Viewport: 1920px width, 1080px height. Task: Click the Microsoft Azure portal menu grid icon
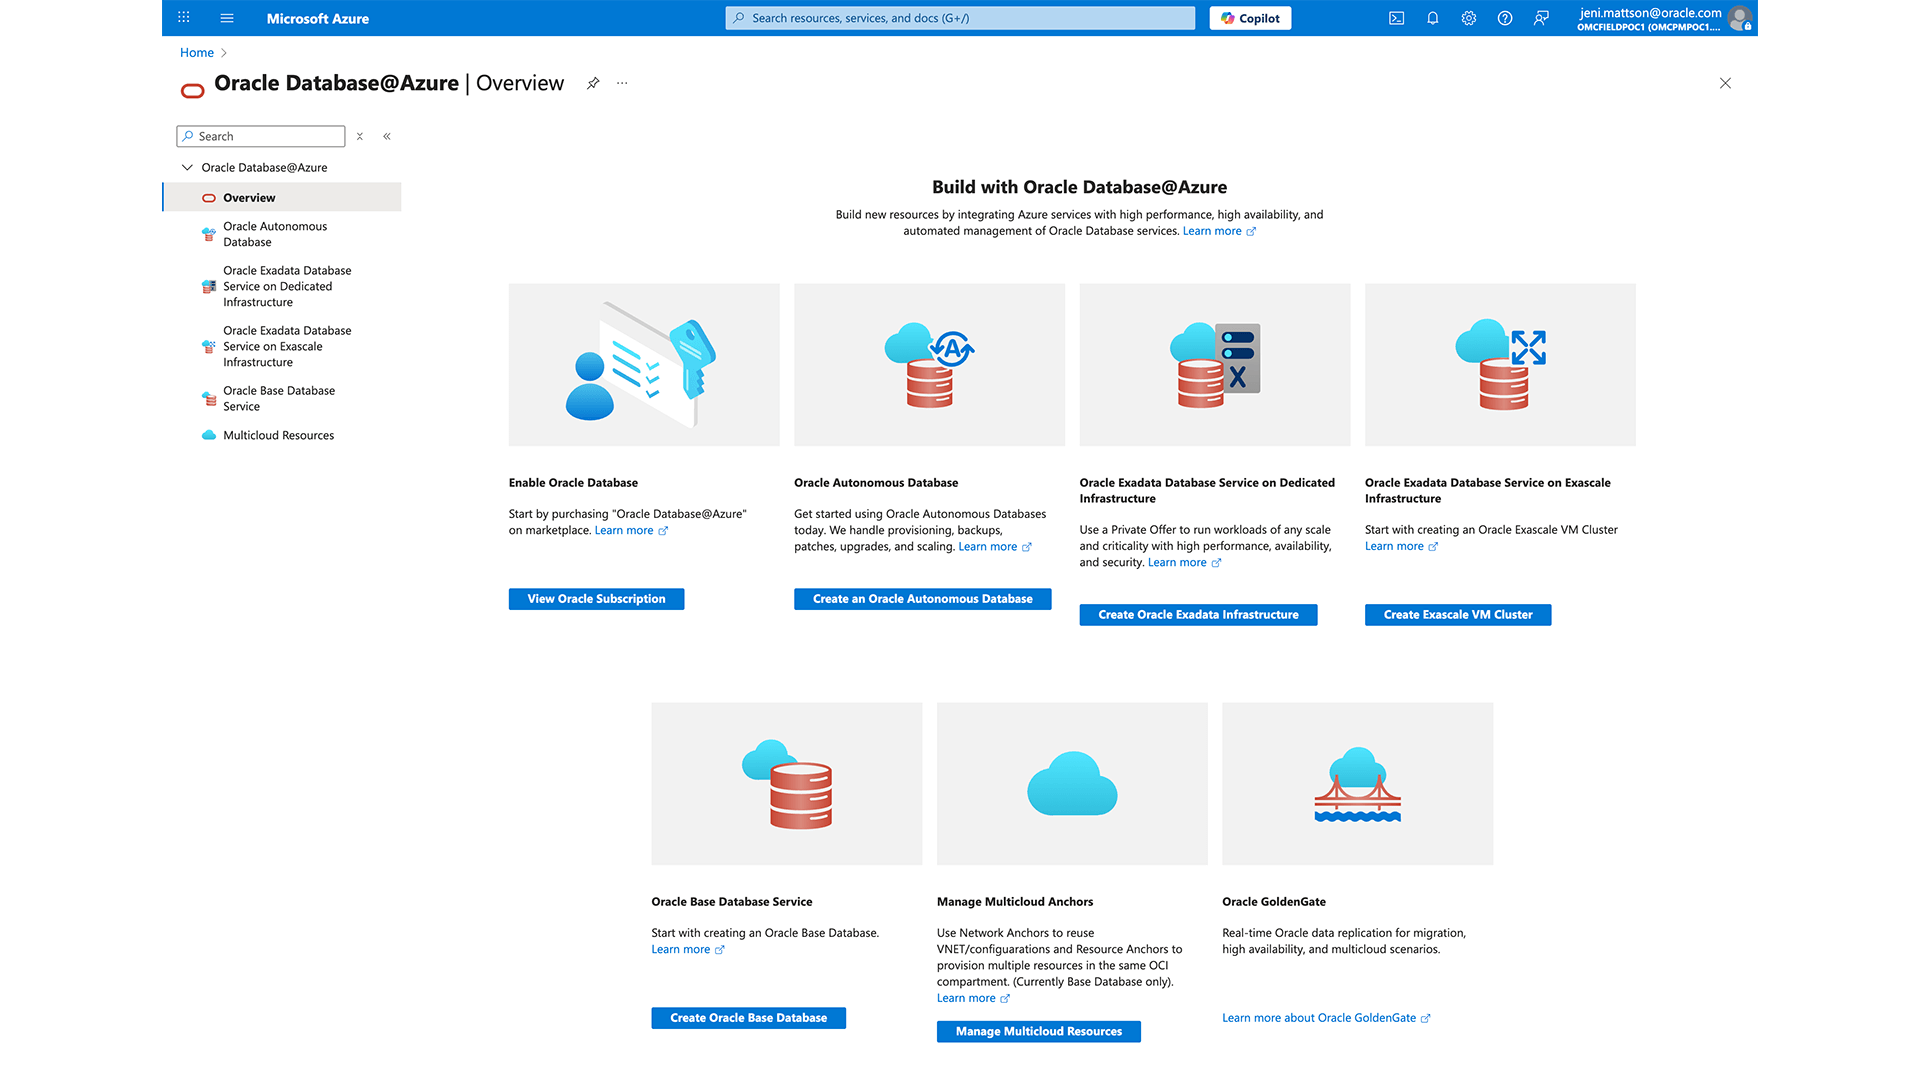183,17
